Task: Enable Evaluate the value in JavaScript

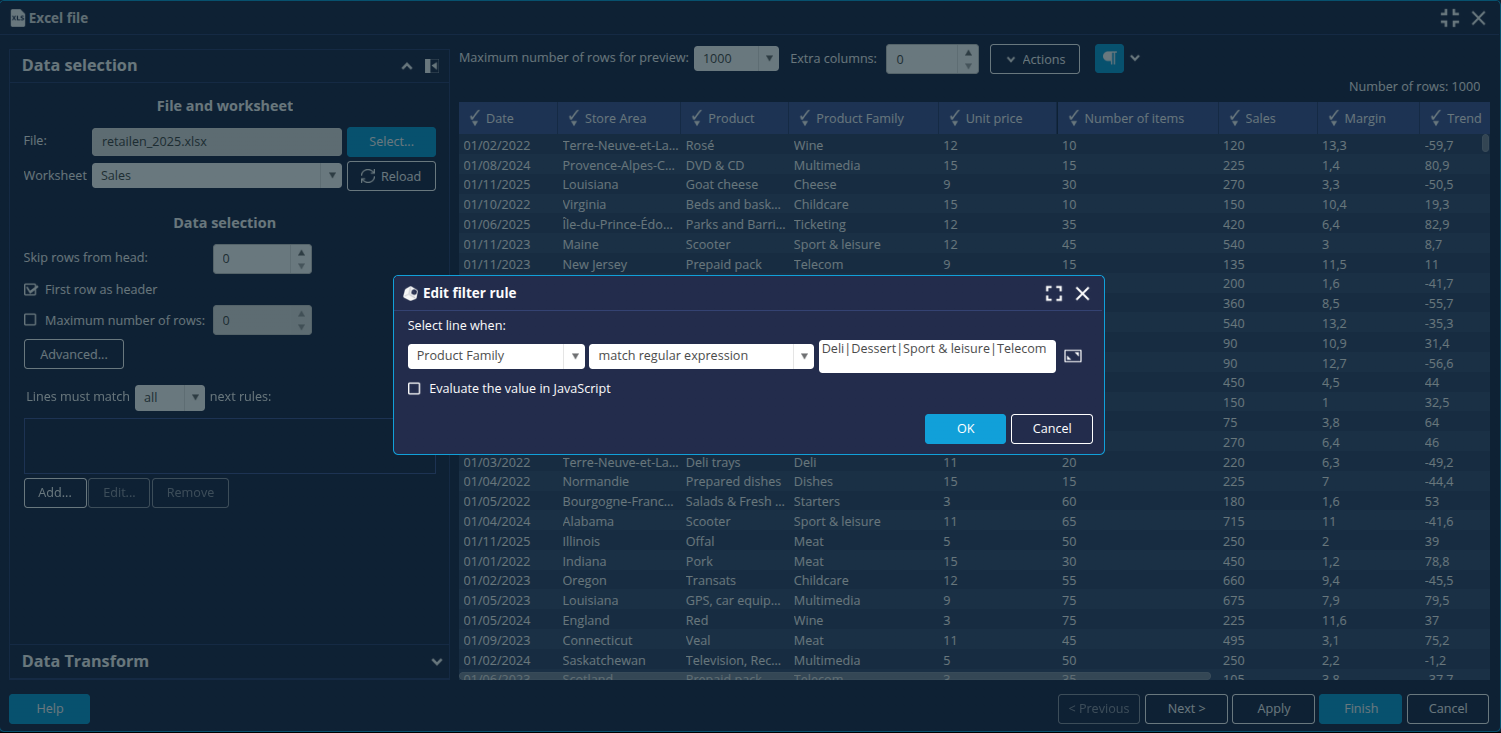Action: [x=414, y=389]
